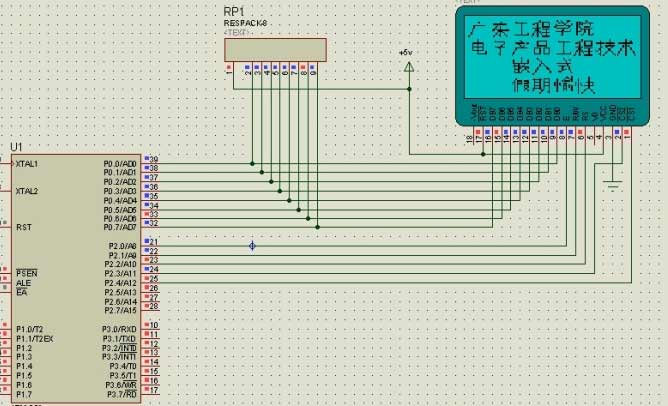Screen dimensions: 668x406
Task: Click the P3.5/T1 pin label
Action: (x=123, y=376)
